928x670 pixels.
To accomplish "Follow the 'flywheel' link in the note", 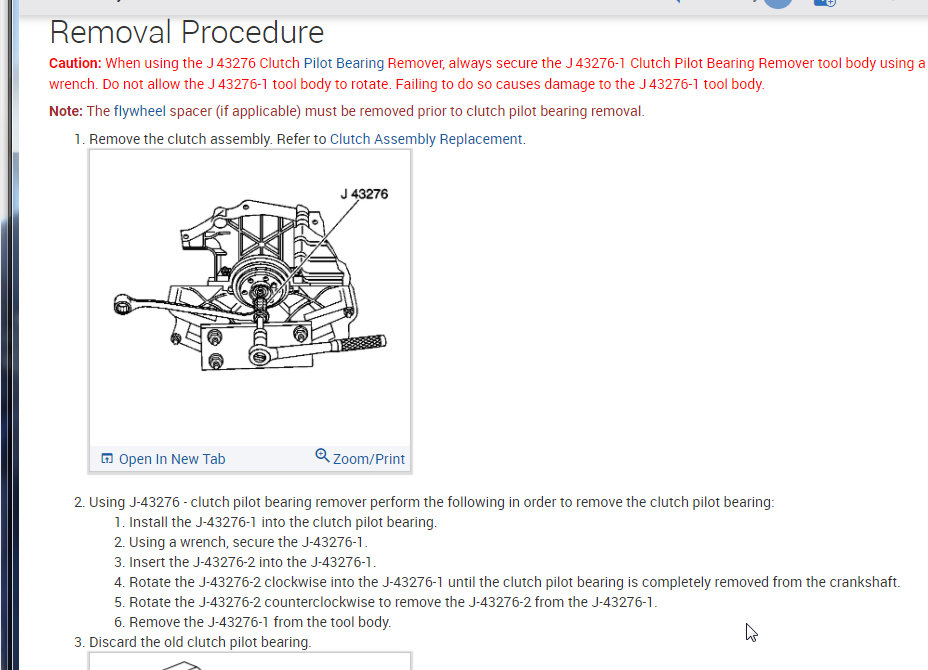I will (140, 111).
